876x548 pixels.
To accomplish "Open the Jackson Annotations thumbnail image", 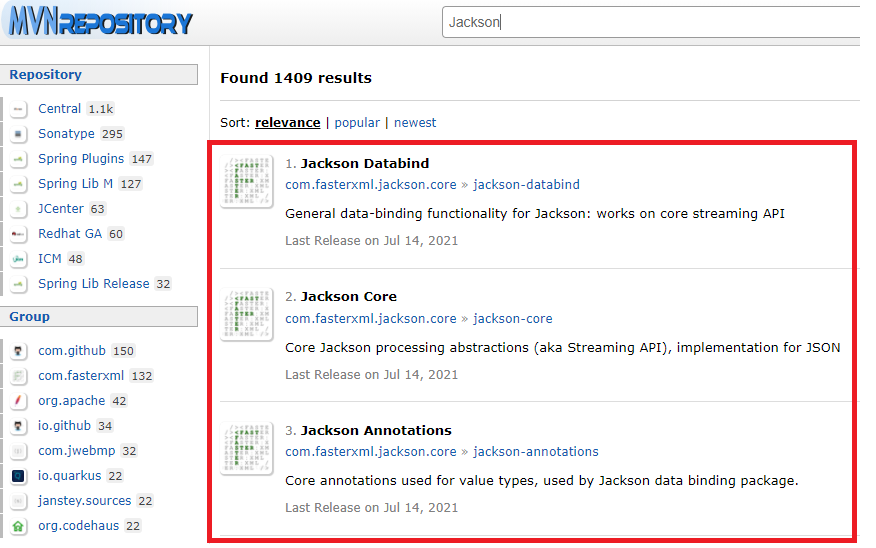I will (x=247, y=448).
